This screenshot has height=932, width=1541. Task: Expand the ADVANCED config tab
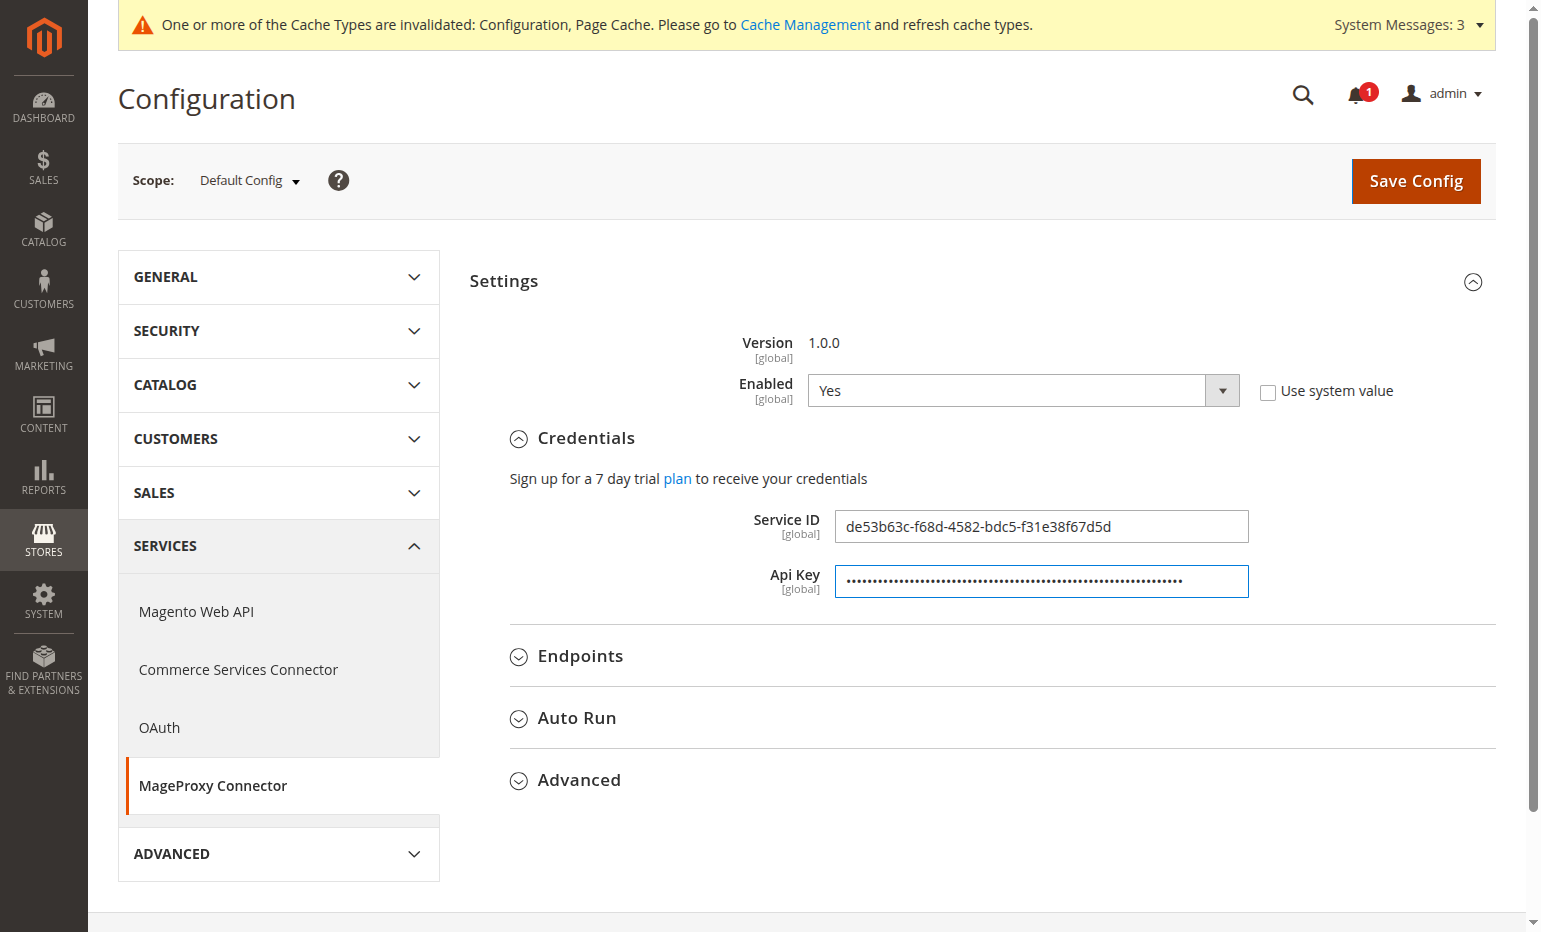[x=279, y=855]
